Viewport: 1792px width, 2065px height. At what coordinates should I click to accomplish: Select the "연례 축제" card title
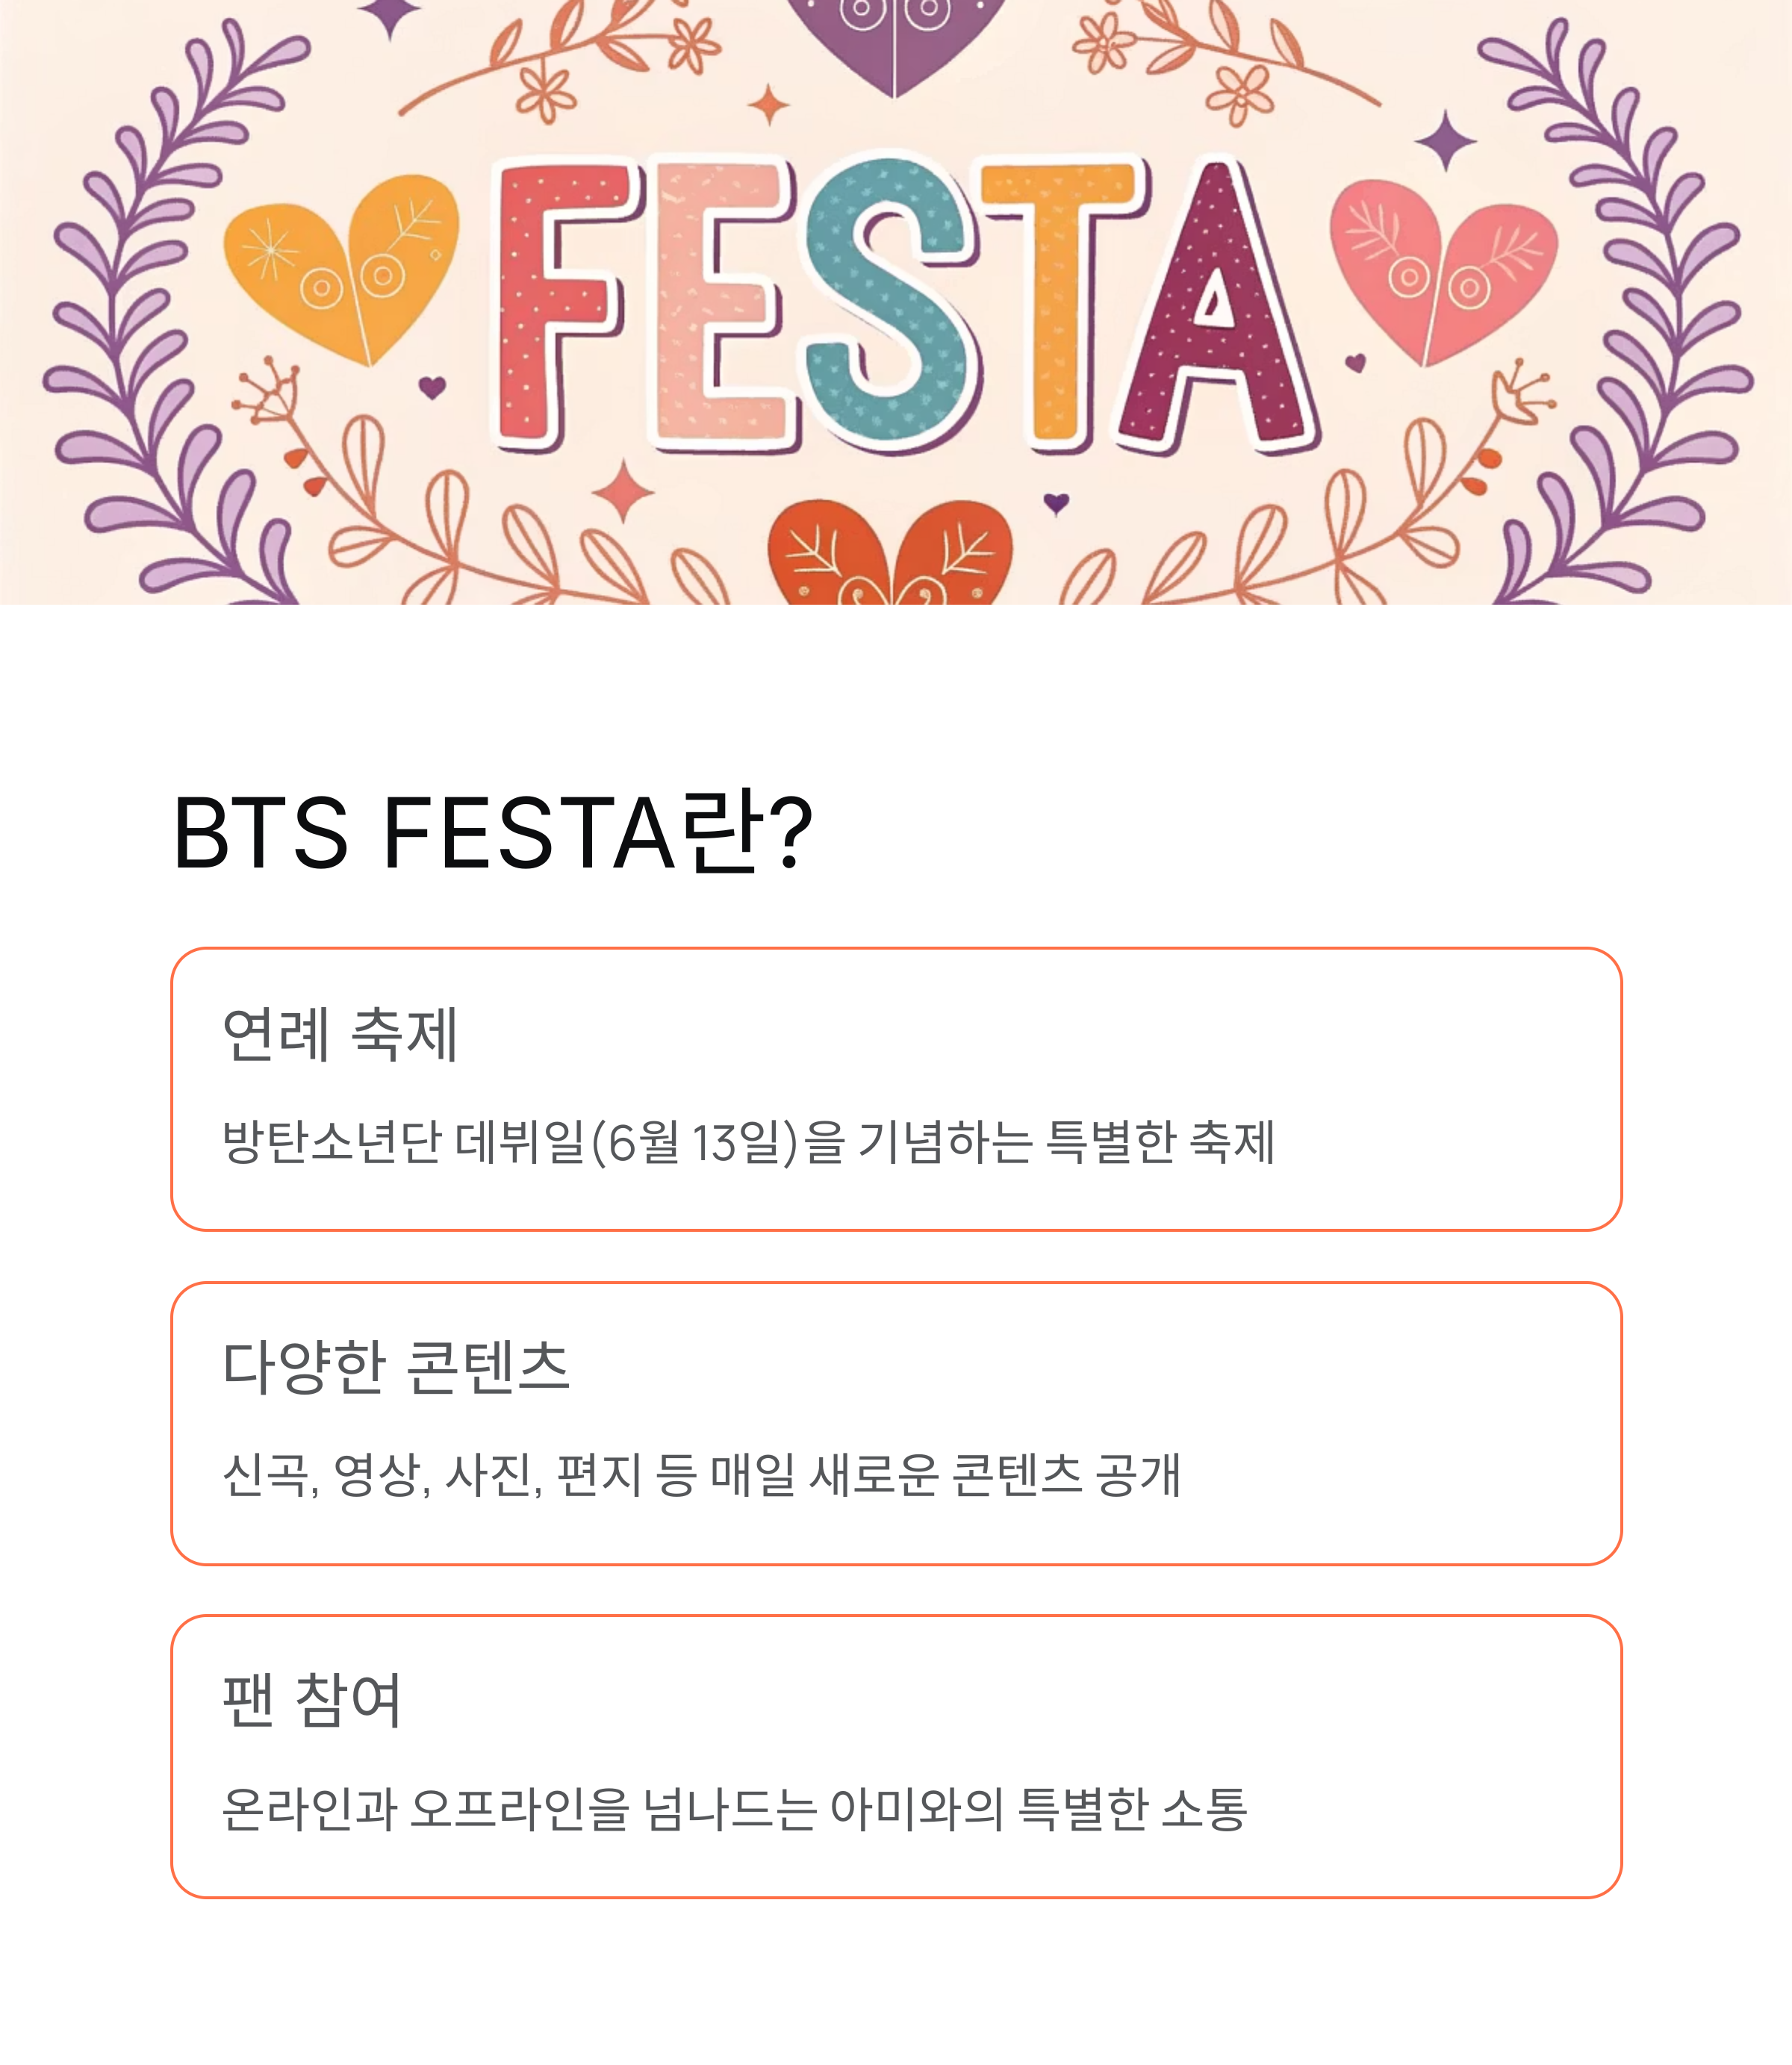pos(340,1034)
